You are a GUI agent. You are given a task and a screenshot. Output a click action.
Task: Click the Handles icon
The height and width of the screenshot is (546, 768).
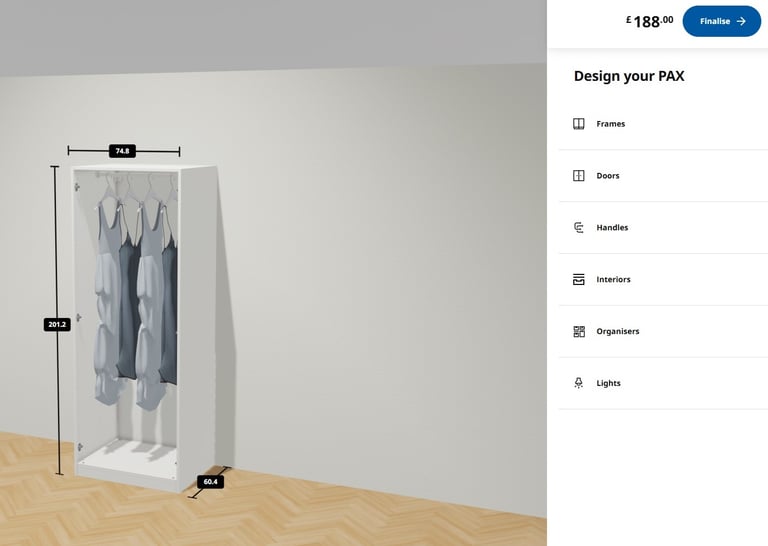point(578,228)
